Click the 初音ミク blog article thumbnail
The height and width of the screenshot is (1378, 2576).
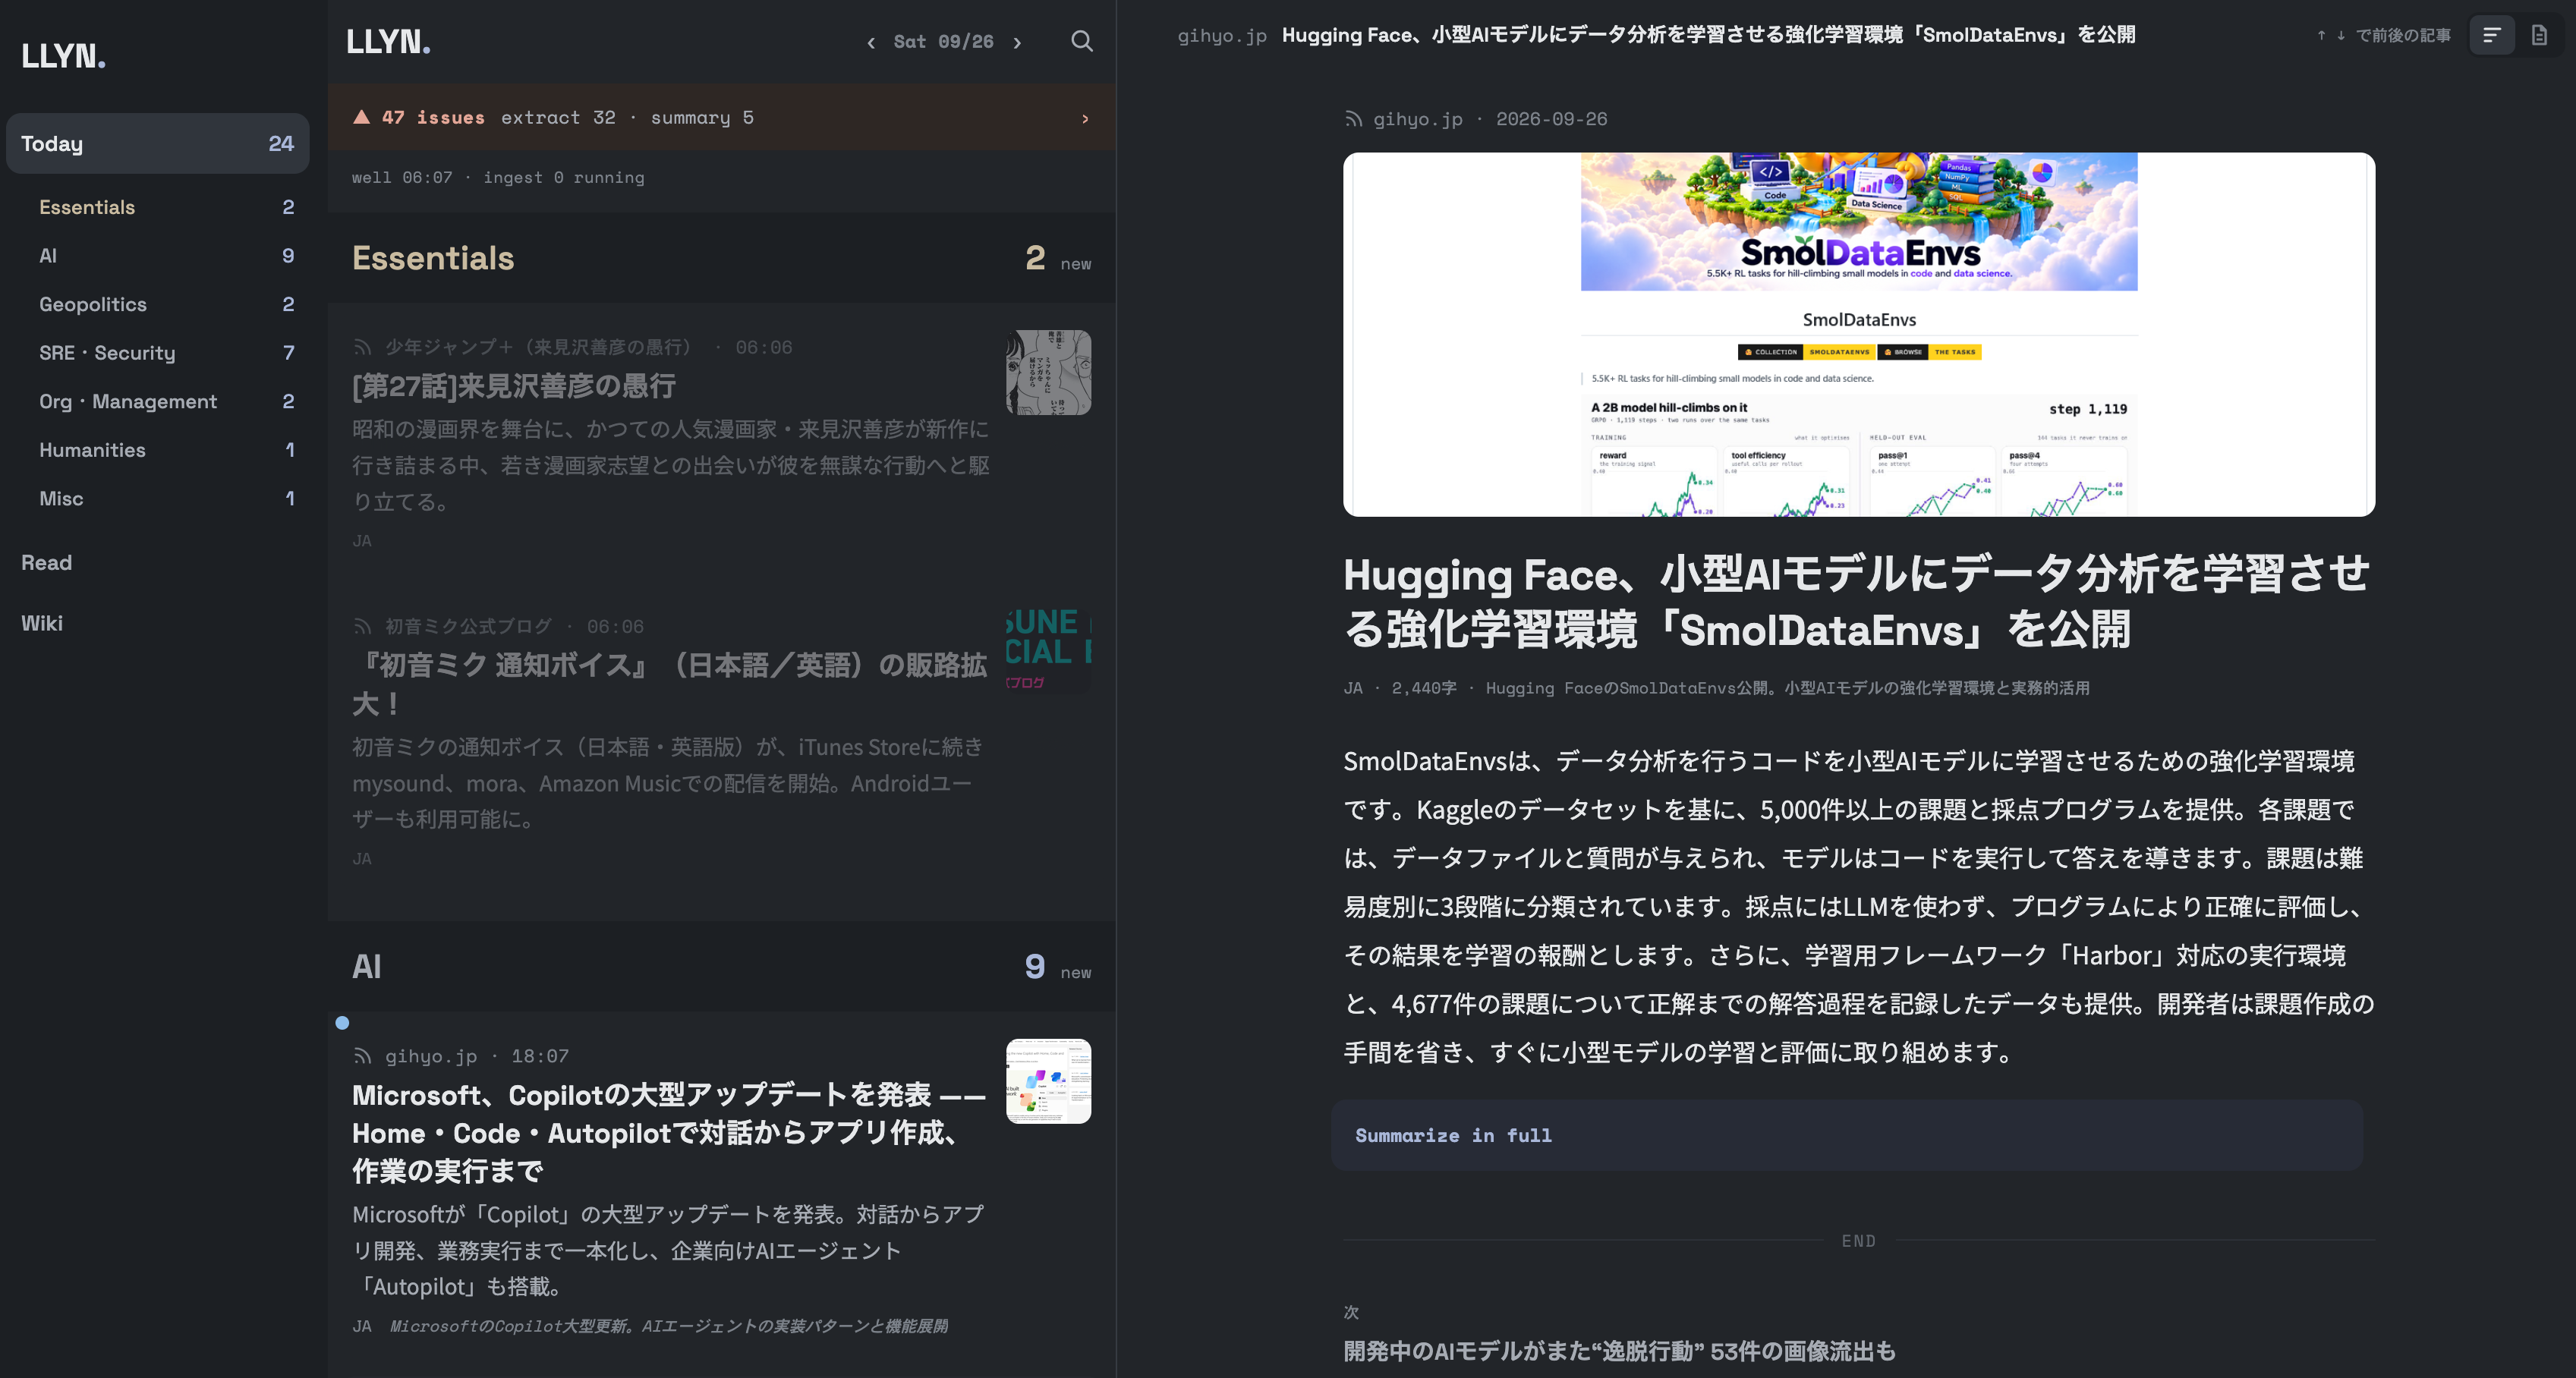(1048, 651)
